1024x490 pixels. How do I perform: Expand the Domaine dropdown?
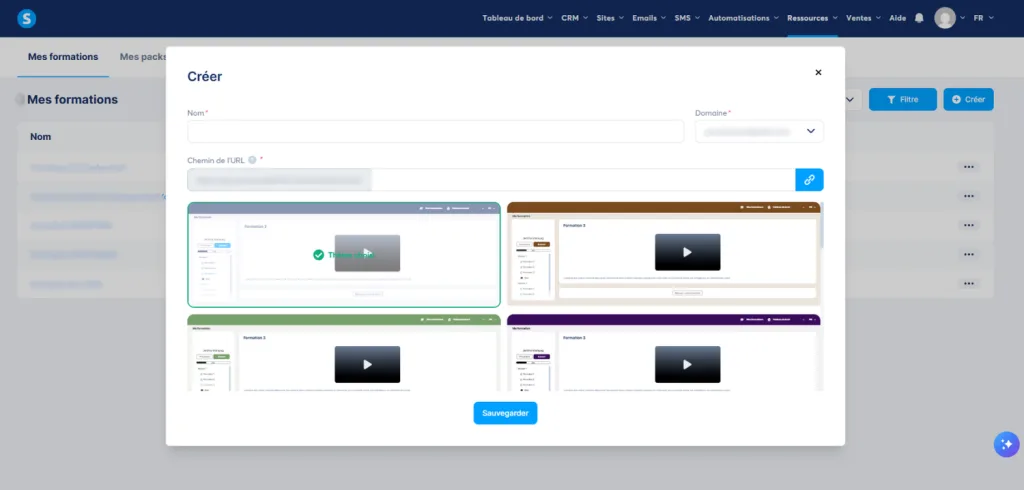click(759, 131)
